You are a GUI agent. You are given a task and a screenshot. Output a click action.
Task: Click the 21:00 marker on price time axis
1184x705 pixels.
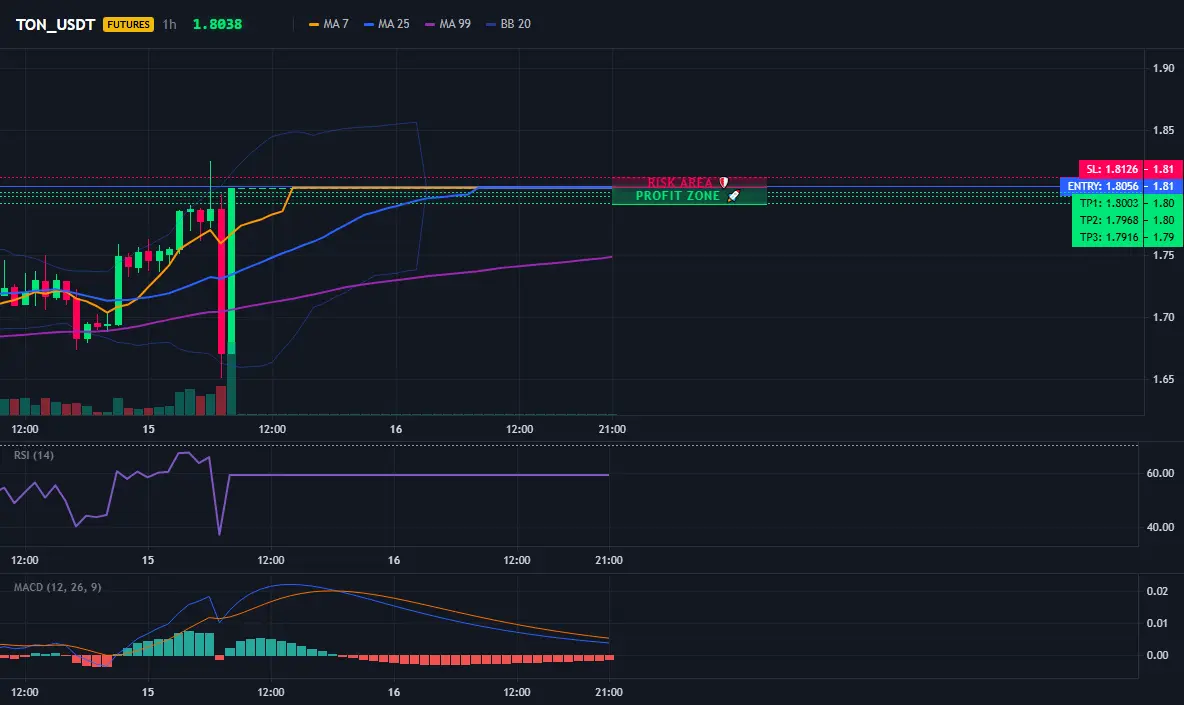(x=612, y=429)
